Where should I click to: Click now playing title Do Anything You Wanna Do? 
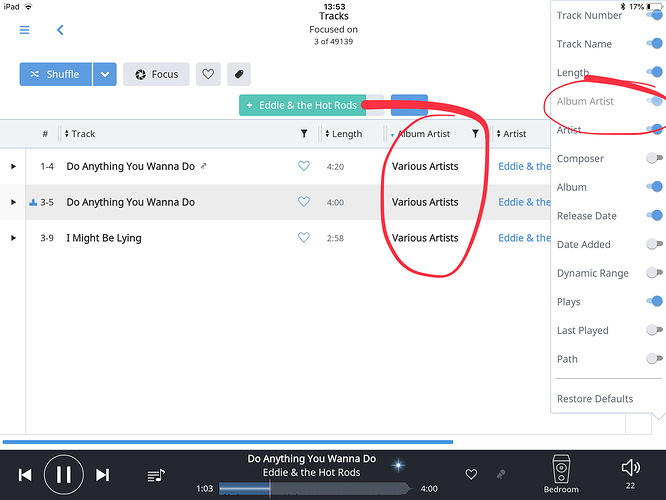coord(312,459)
